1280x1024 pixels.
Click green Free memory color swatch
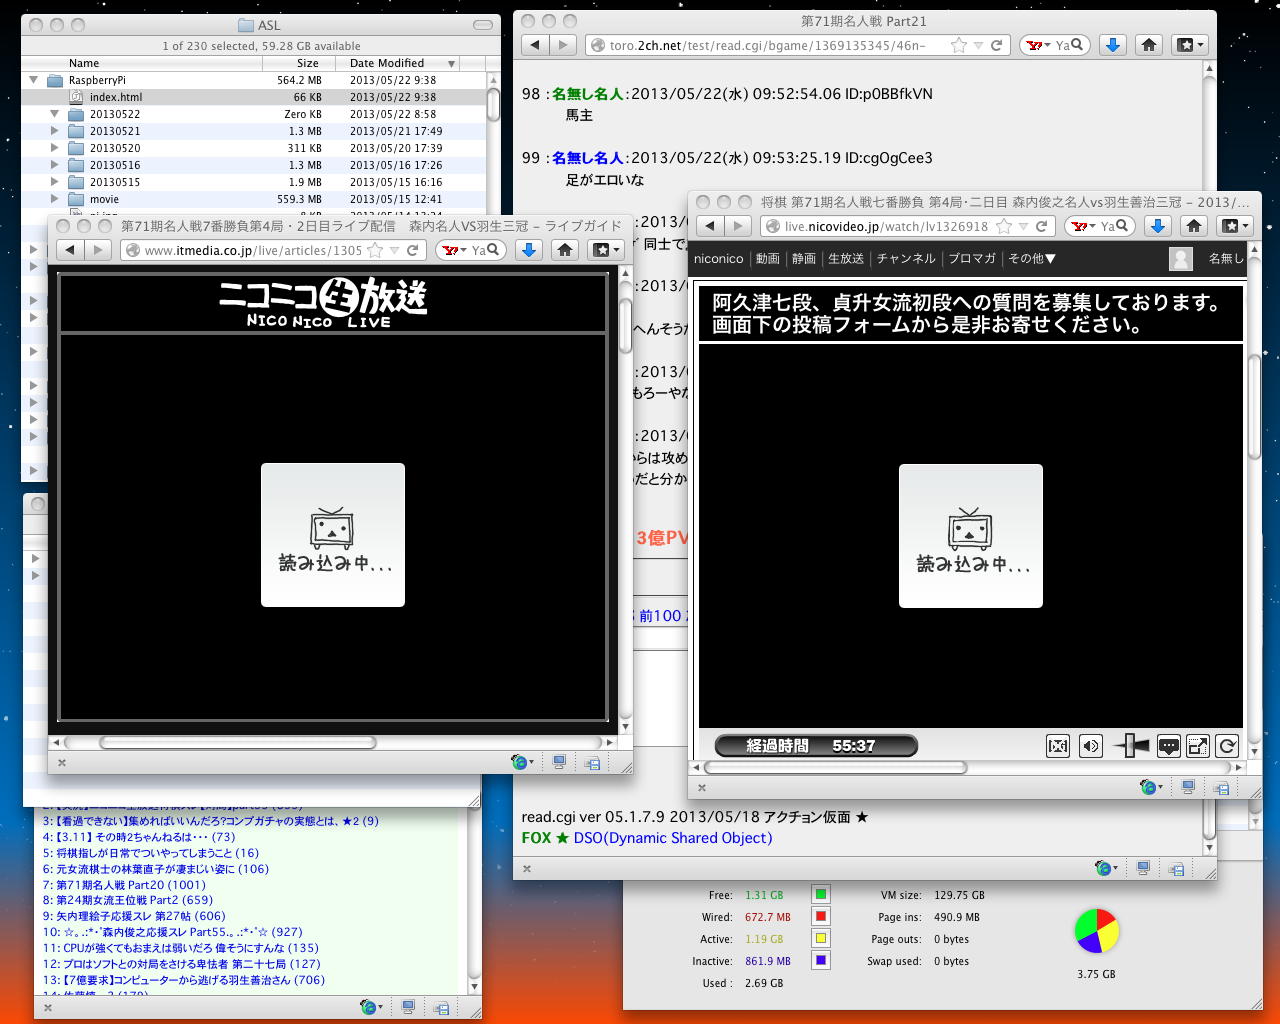point(821,895)
